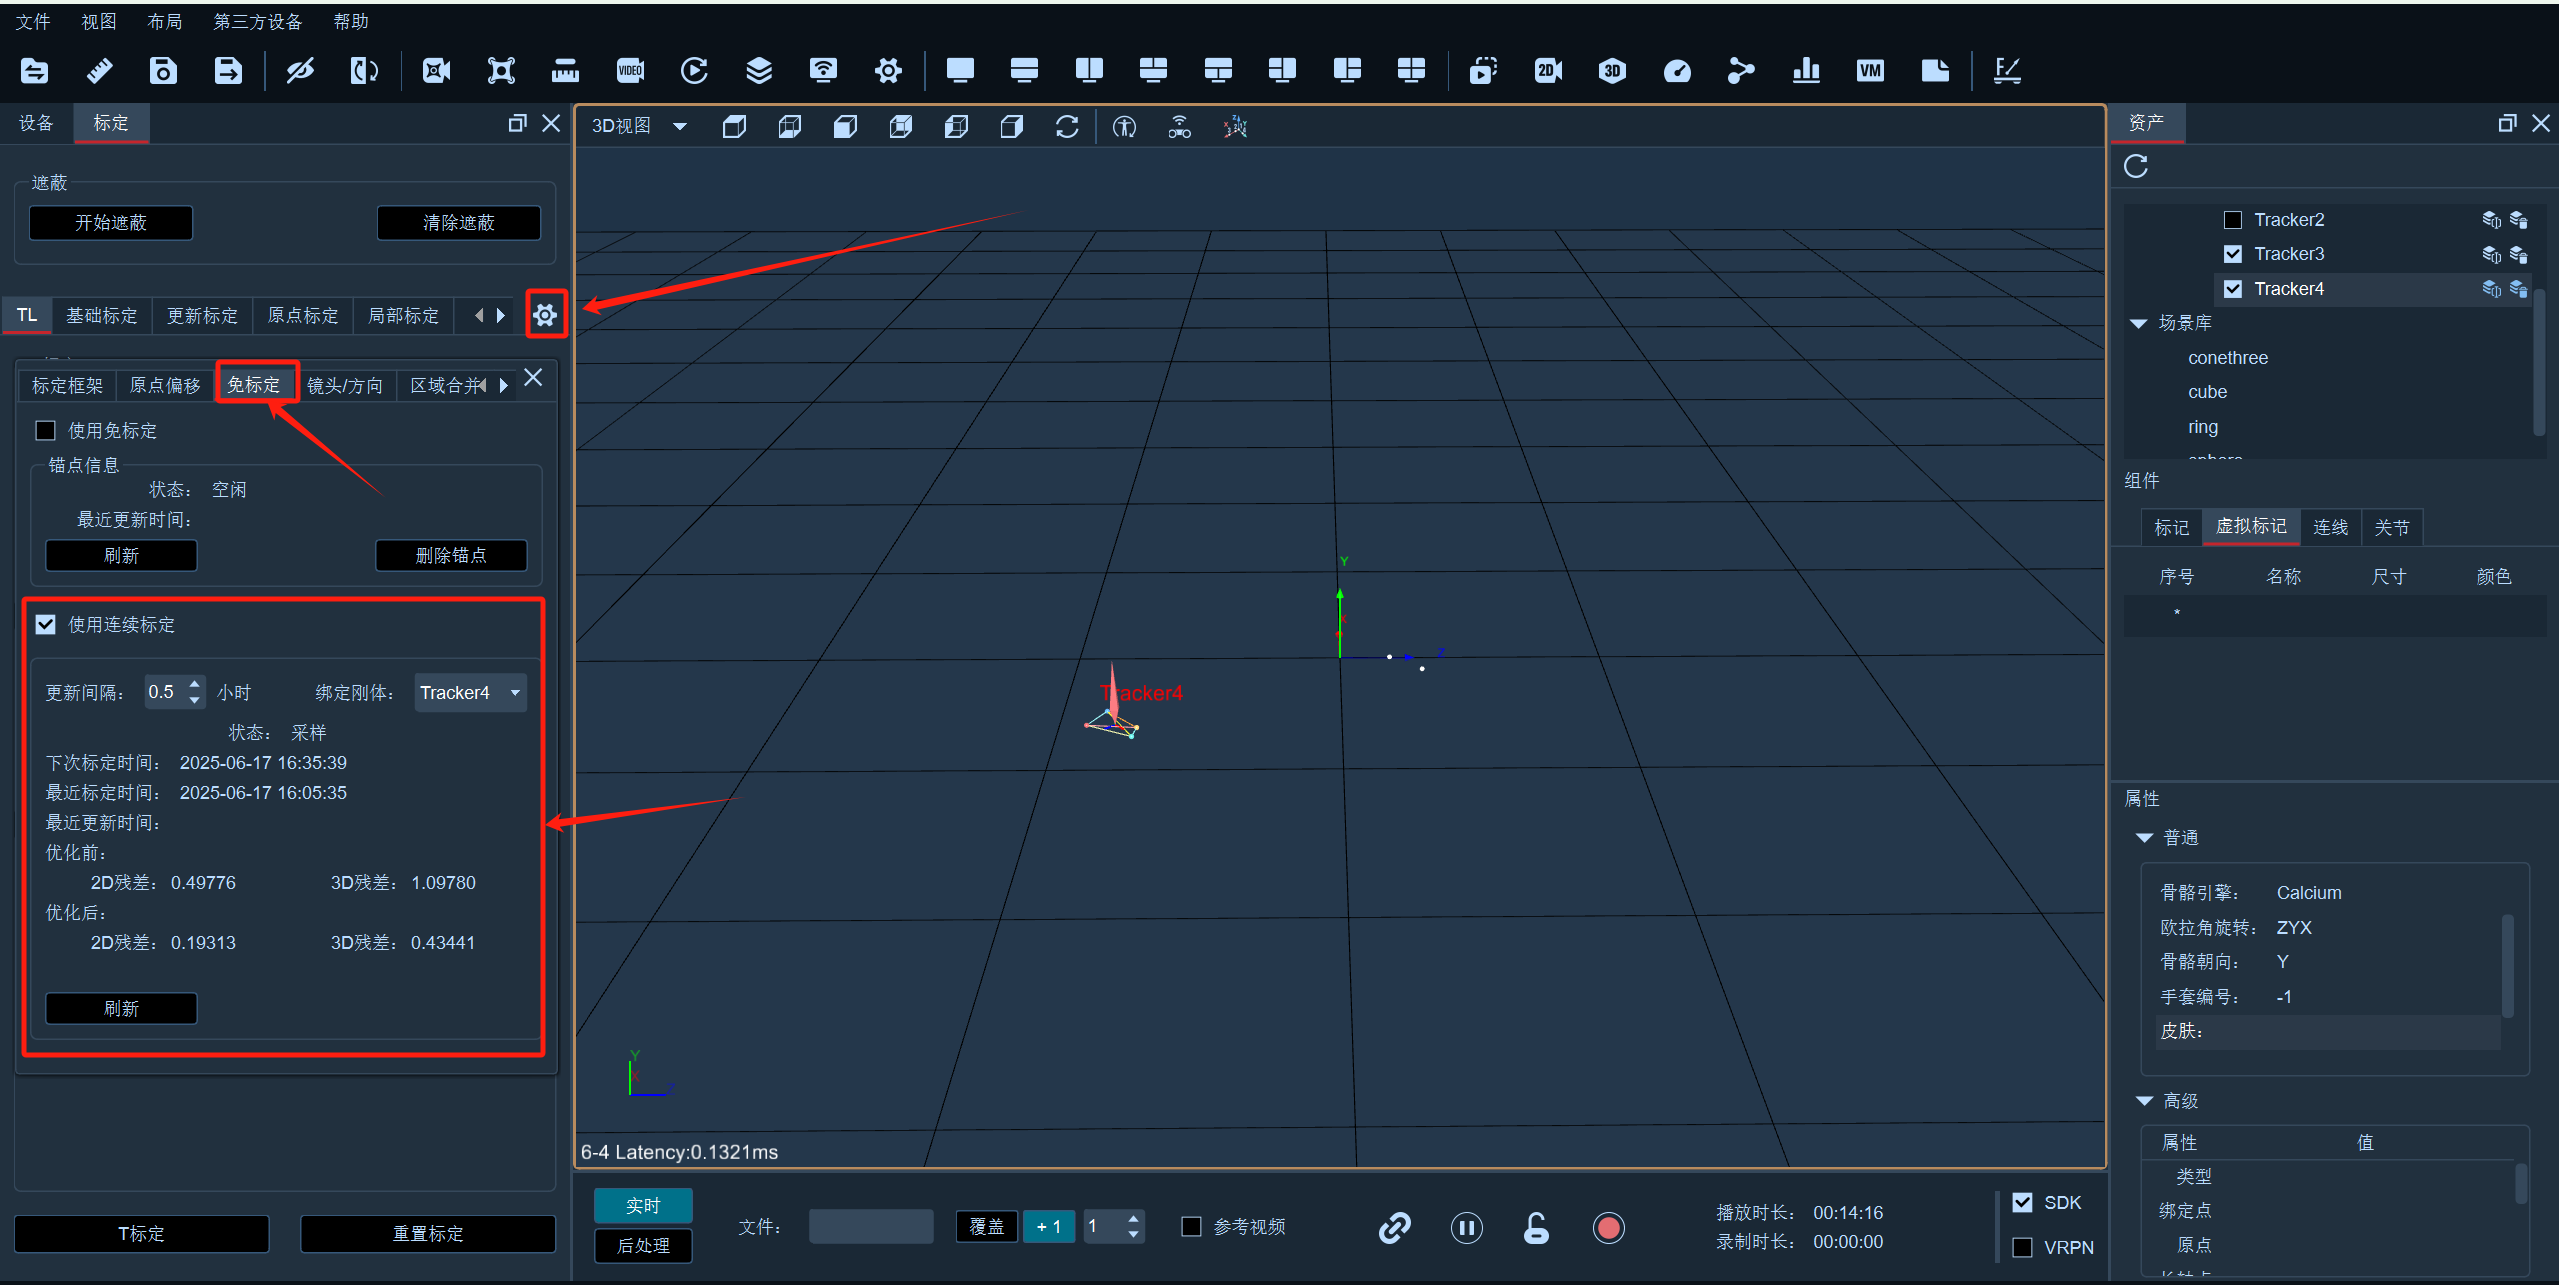The width and height of the screenshot is (2559, 1285).
Task: Uncheck the Tracker3 checkbox
Action: coord(2233,254)
